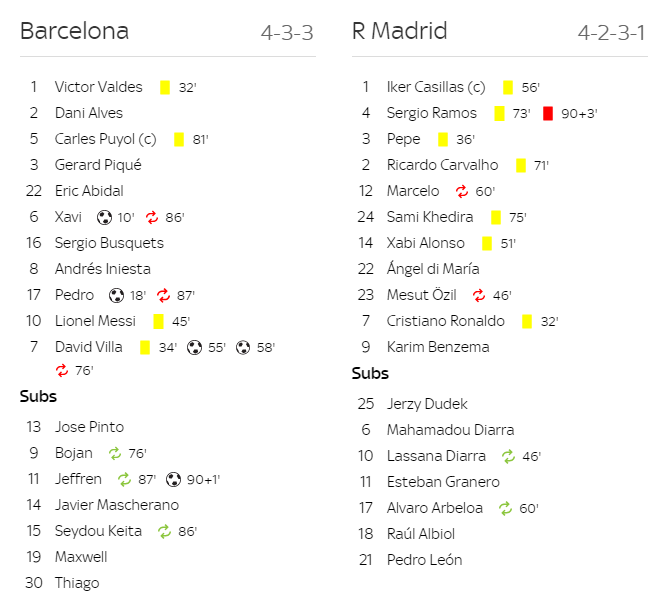This screenshot has width=665, height=603.
Task: Click Victor Valdes's yellow card
Action: (165, 88)
